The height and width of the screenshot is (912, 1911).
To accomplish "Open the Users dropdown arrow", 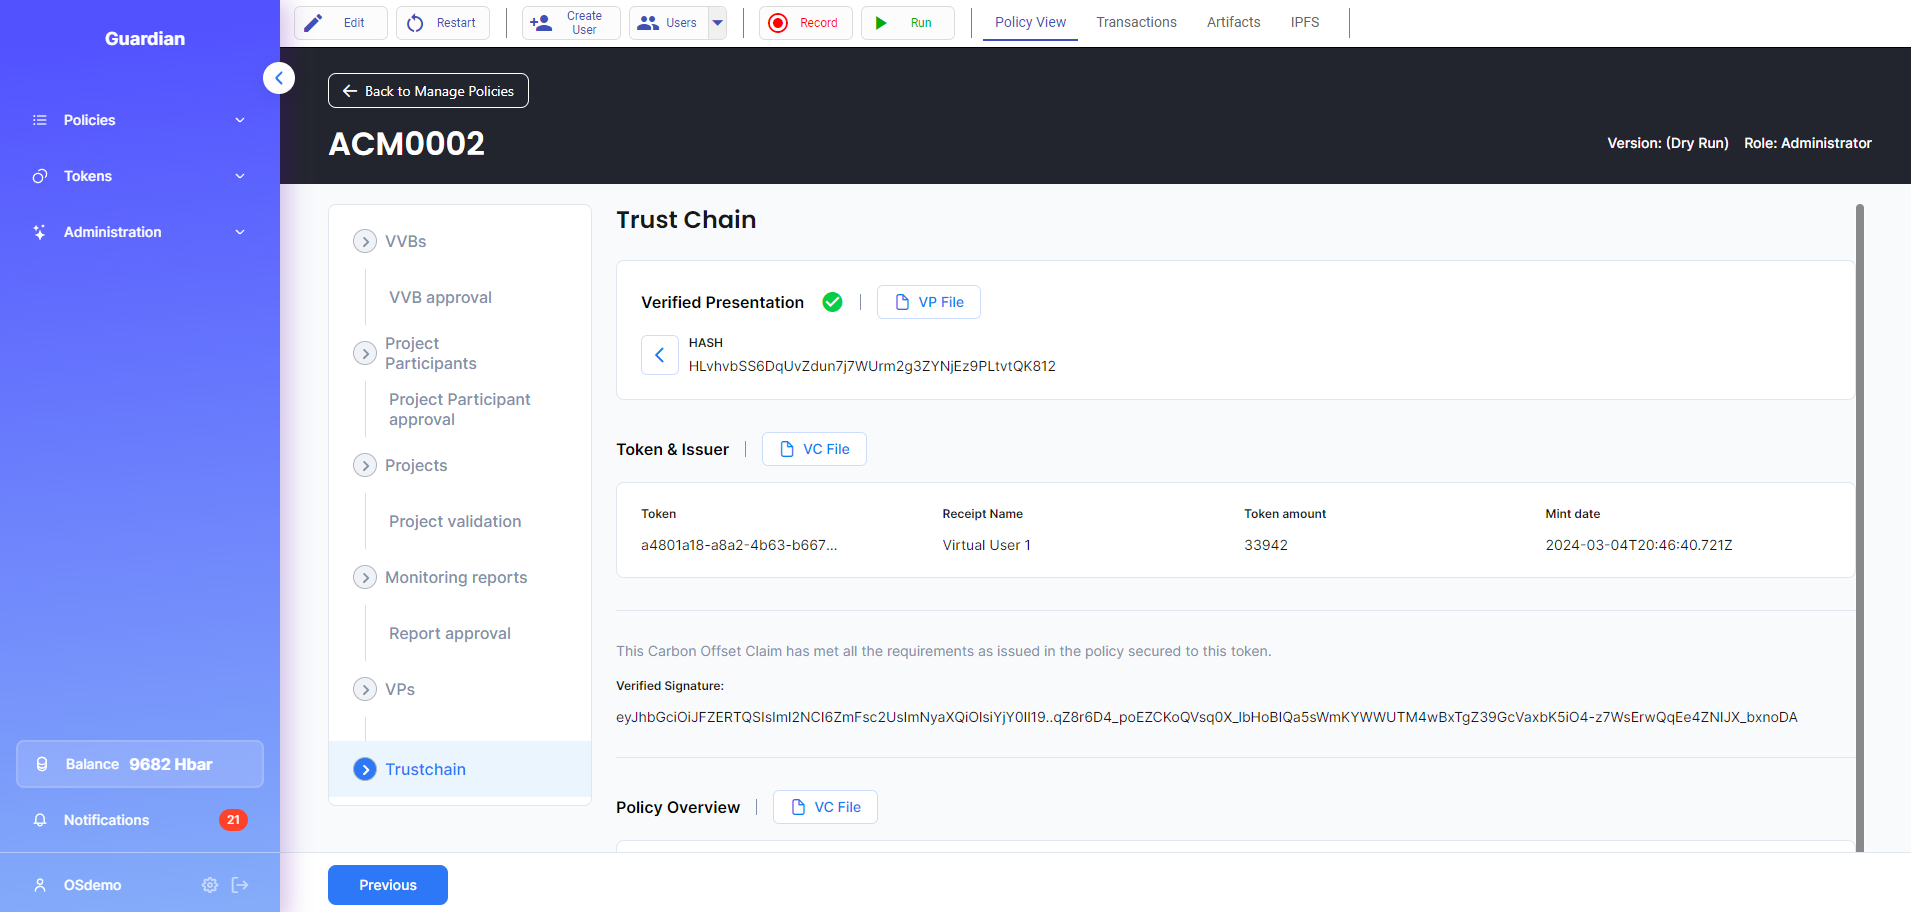I will (717, 23).
